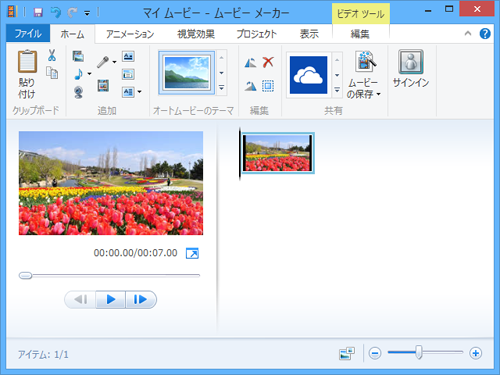
Task: Click the red Remove X icon
Action: 268,62
